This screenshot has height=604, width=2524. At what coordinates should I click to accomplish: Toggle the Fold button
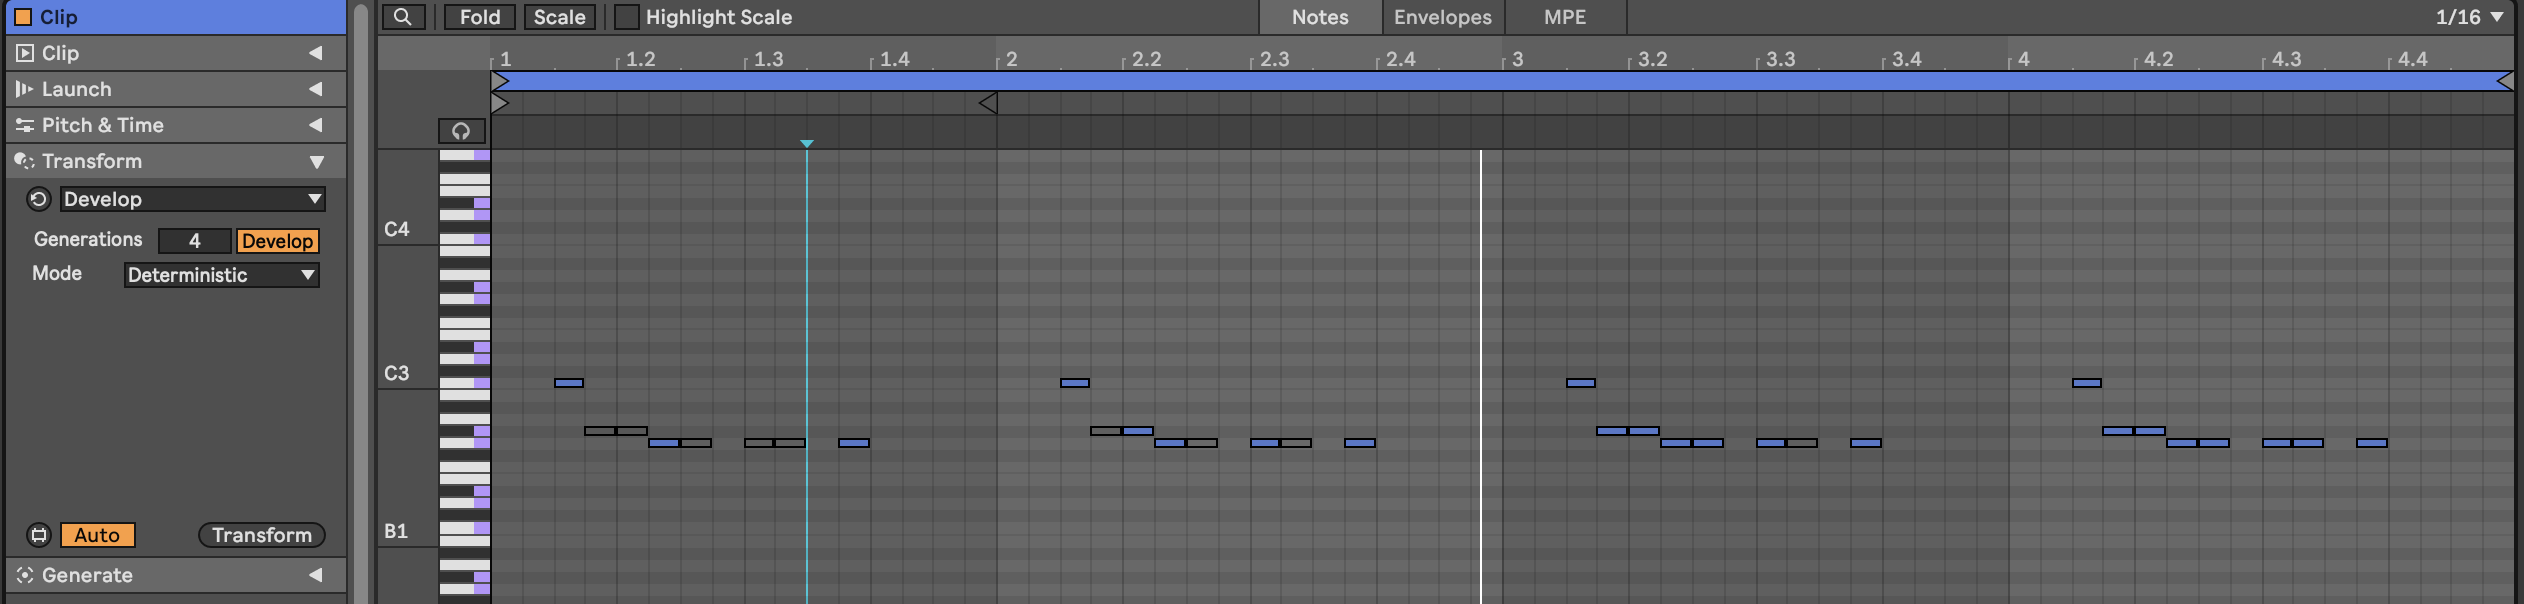480,17
